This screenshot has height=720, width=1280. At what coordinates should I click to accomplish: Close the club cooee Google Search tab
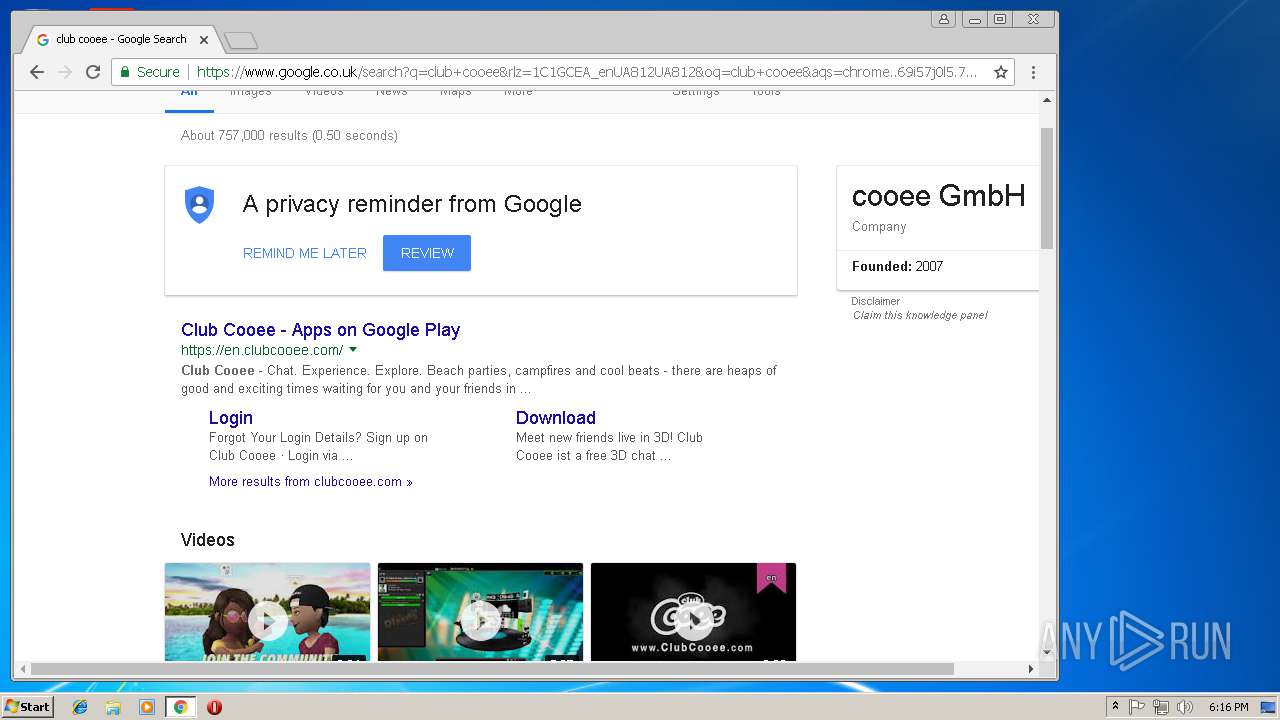click(204, 40)
